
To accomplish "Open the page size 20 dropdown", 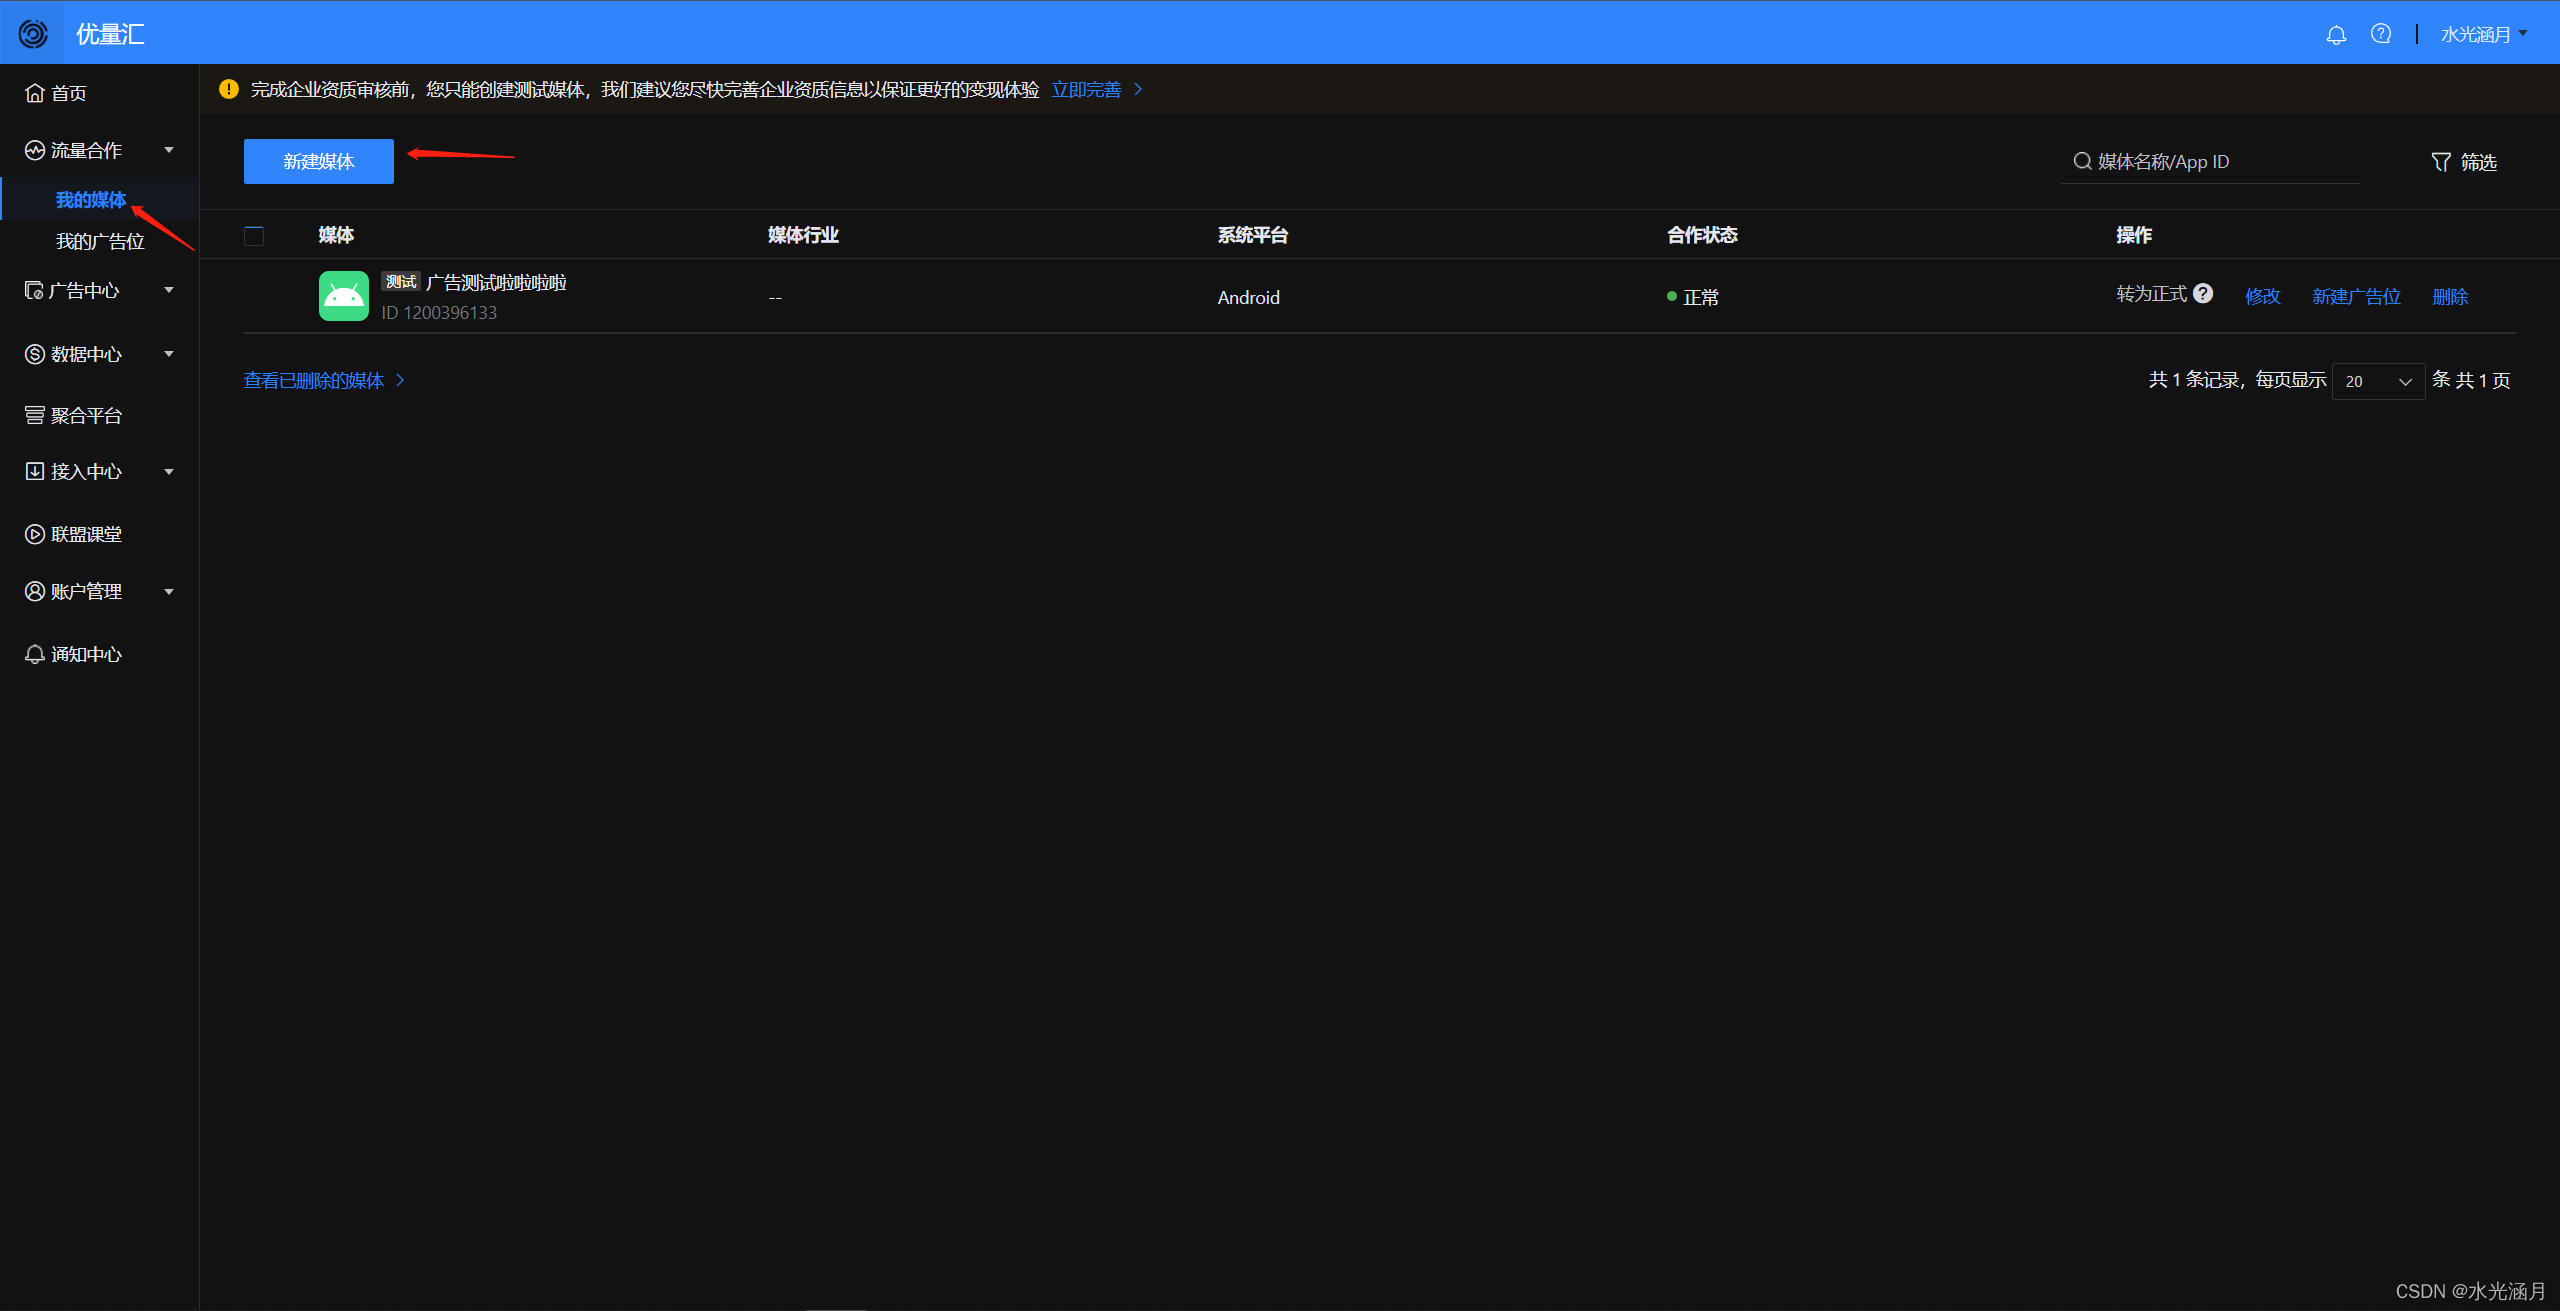I will click(x=2378, y=381).
